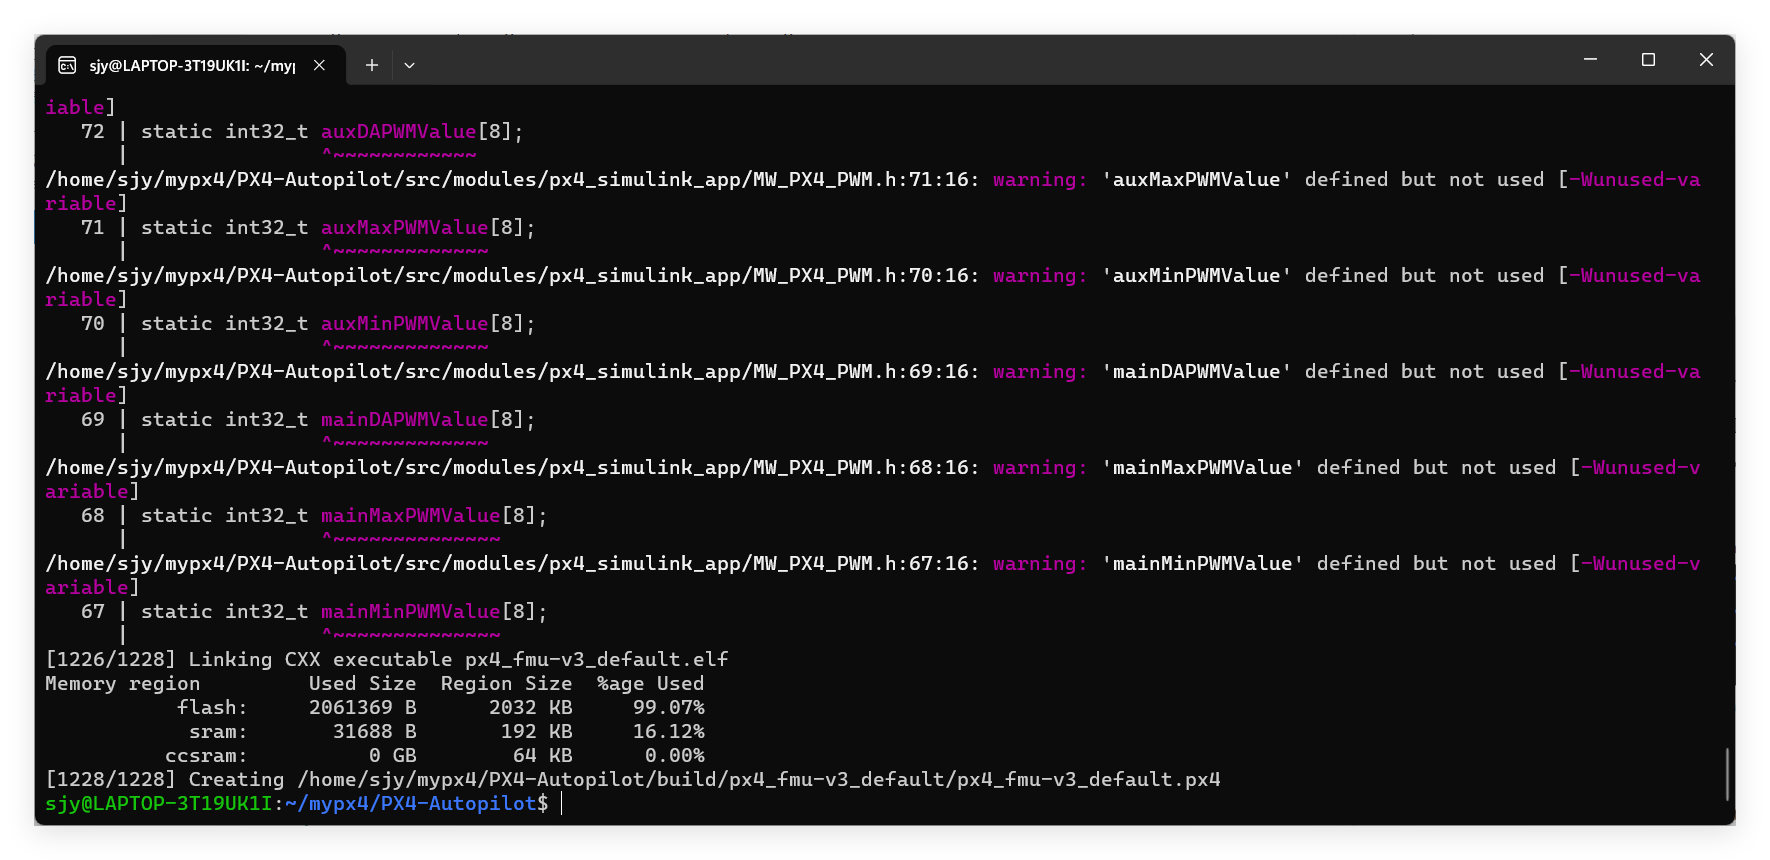This screenshot has width=1770, height=860.
Task: Click mainMinPWMValue declaration on line 67
Action: pos(410,612)
